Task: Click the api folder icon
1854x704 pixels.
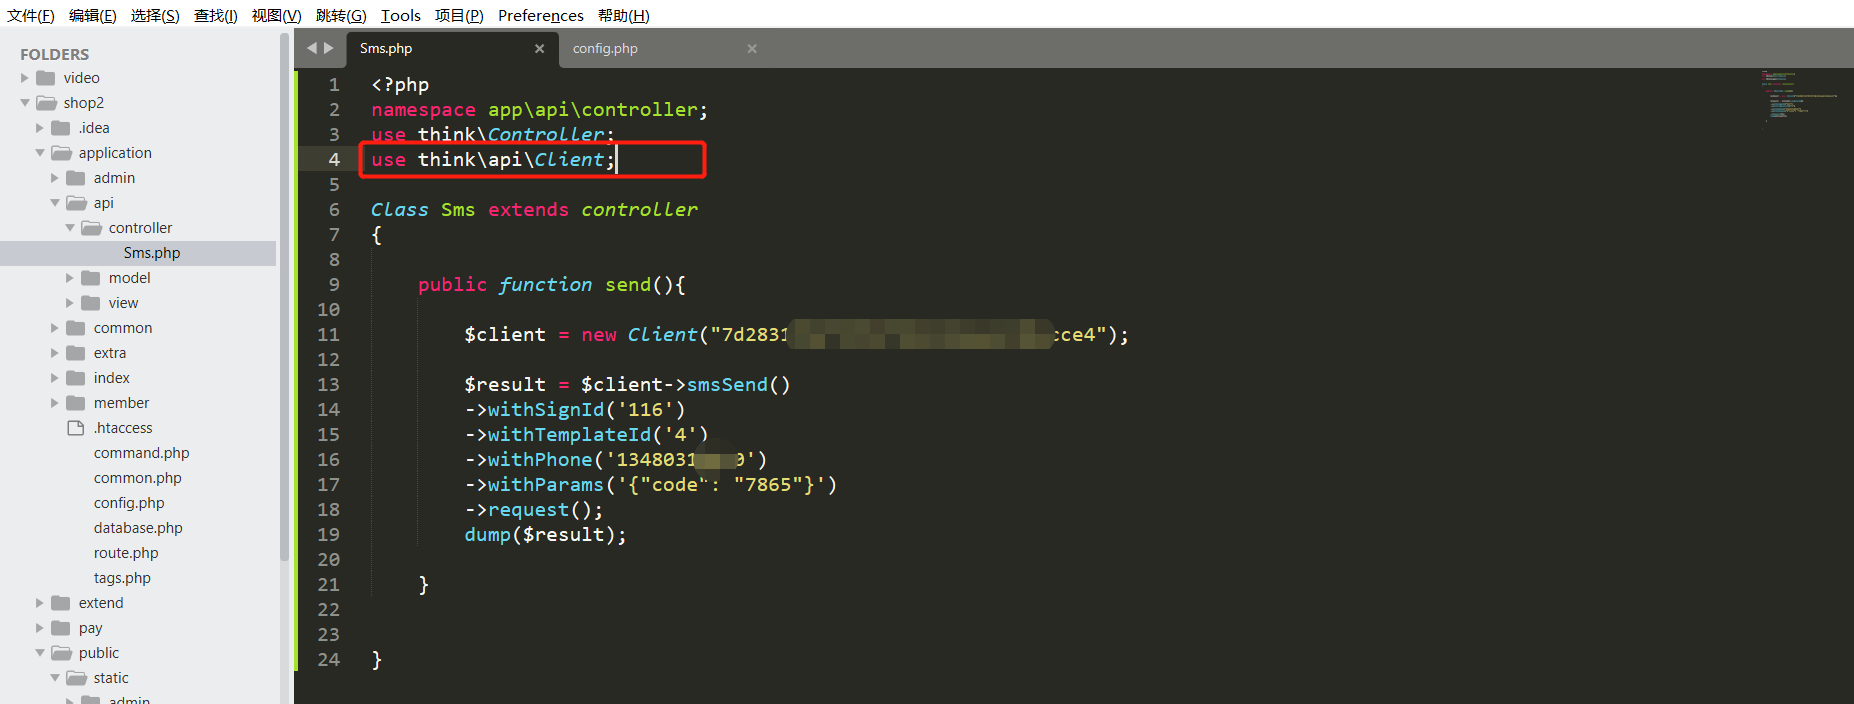Action: point(76,203)
